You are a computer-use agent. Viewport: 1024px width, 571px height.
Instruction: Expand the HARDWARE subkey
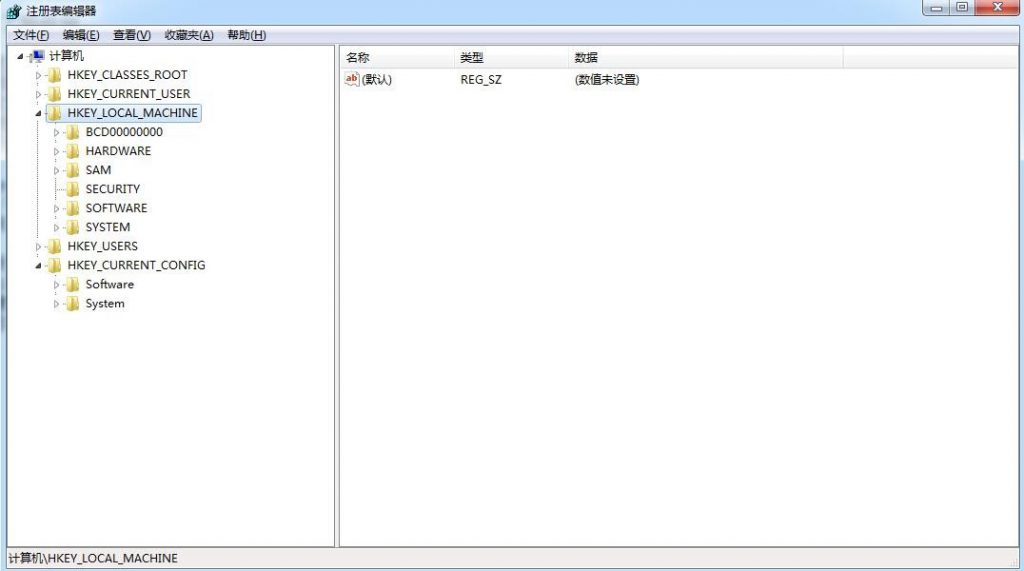pyautogui.click(x=56, y=152)
